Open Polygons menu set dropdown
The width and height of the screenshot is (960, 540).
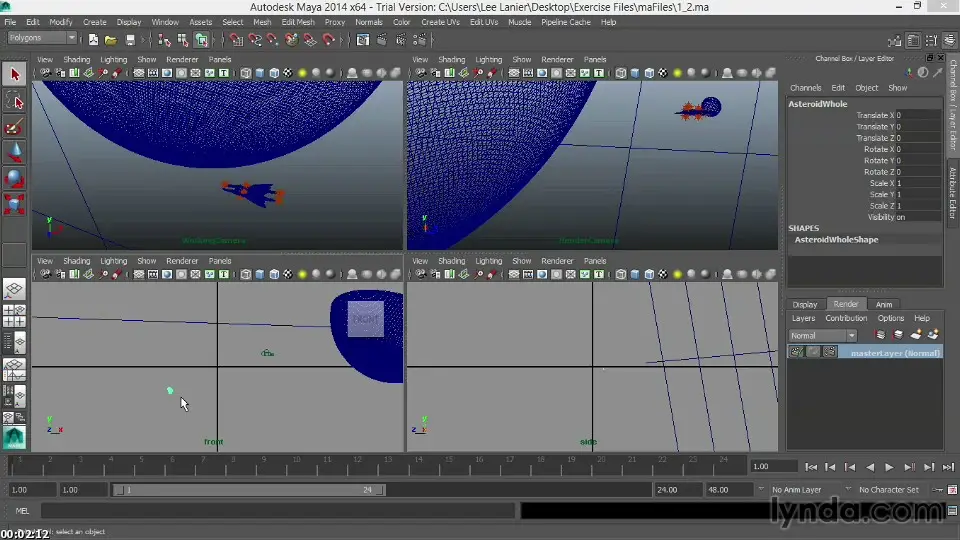(x=42, y=38)
